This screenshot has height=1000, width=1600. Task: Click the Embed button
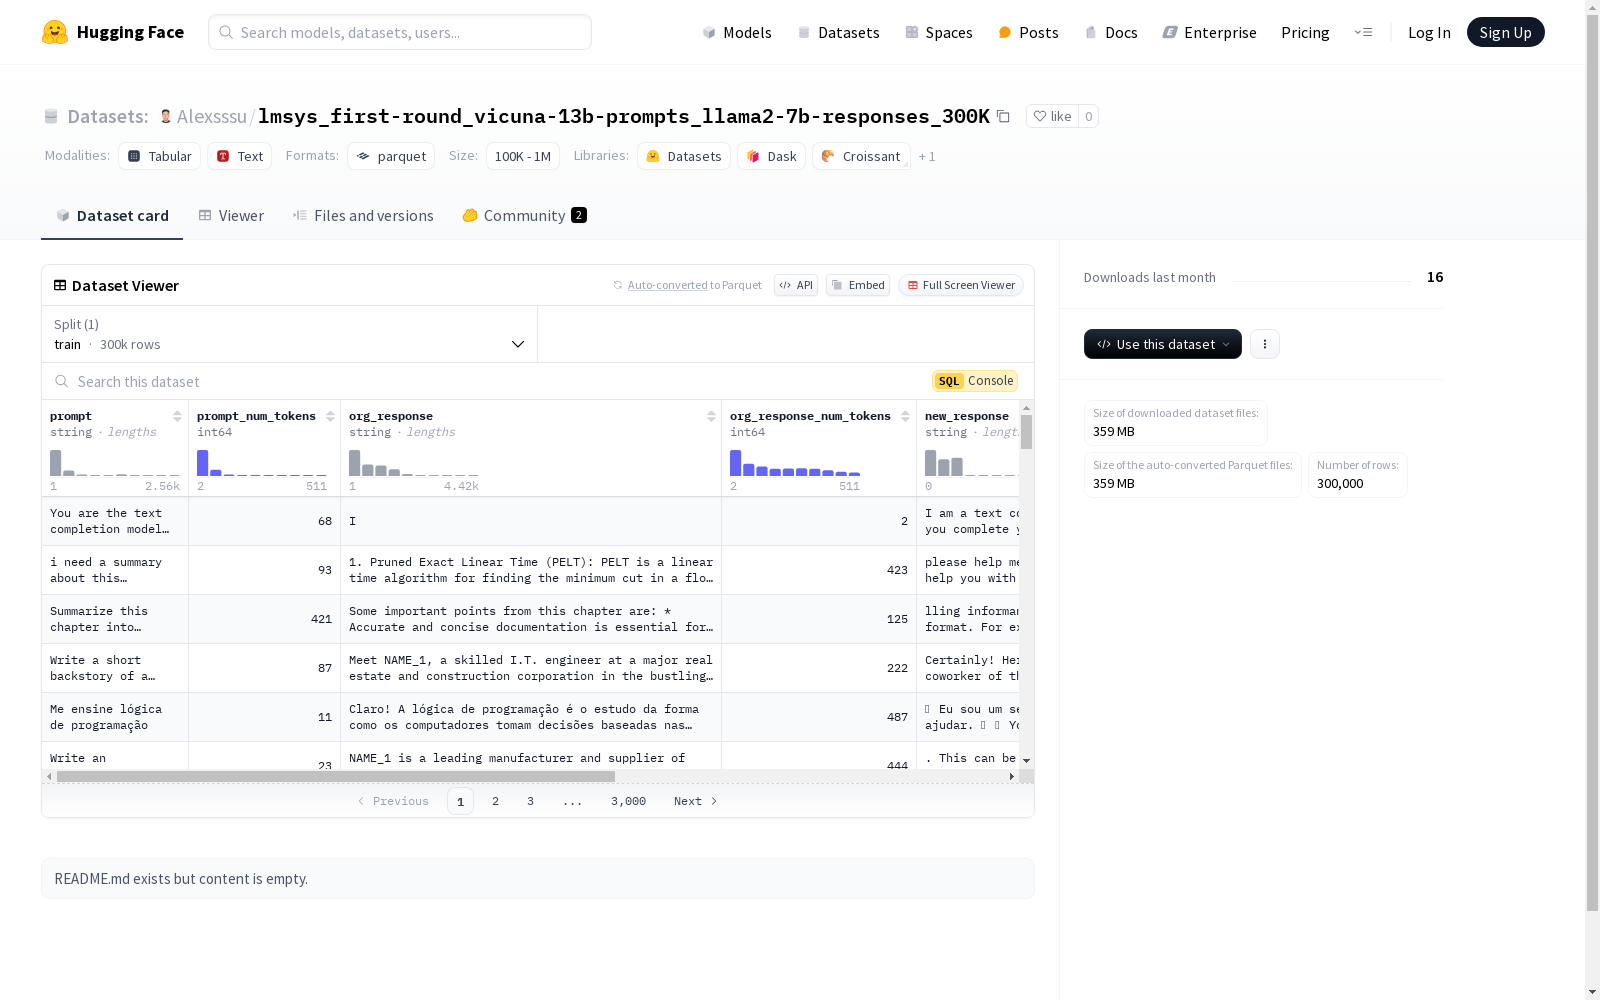click(x=858, y=285)
